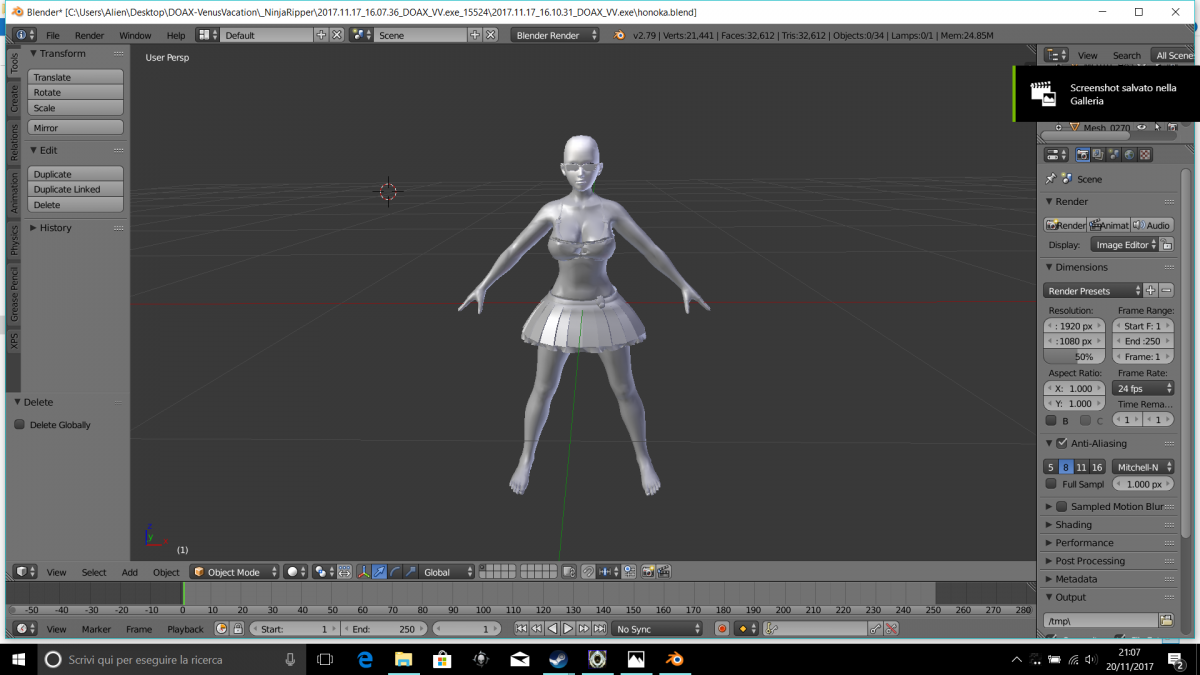Select 16 anti-aliasing samples
The image size is (1200, 675).
click(x=1097, y=467)
